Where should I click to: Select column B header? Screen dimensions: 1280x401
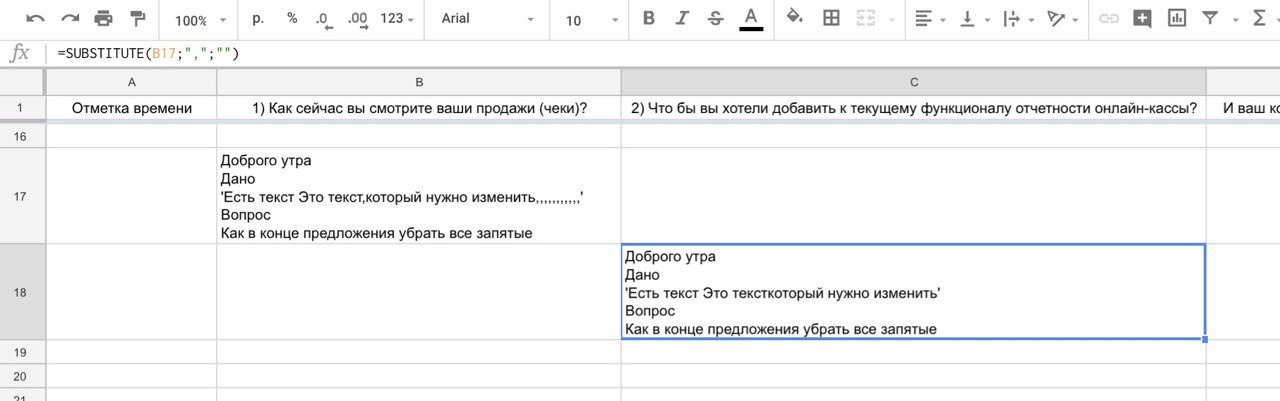(419, 82)
